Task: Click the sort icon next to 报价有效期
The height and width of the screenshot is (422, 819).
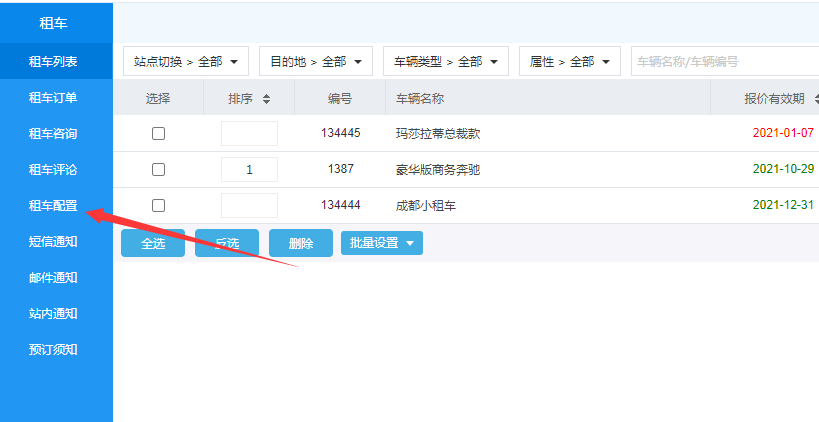Action: (816, 99)
